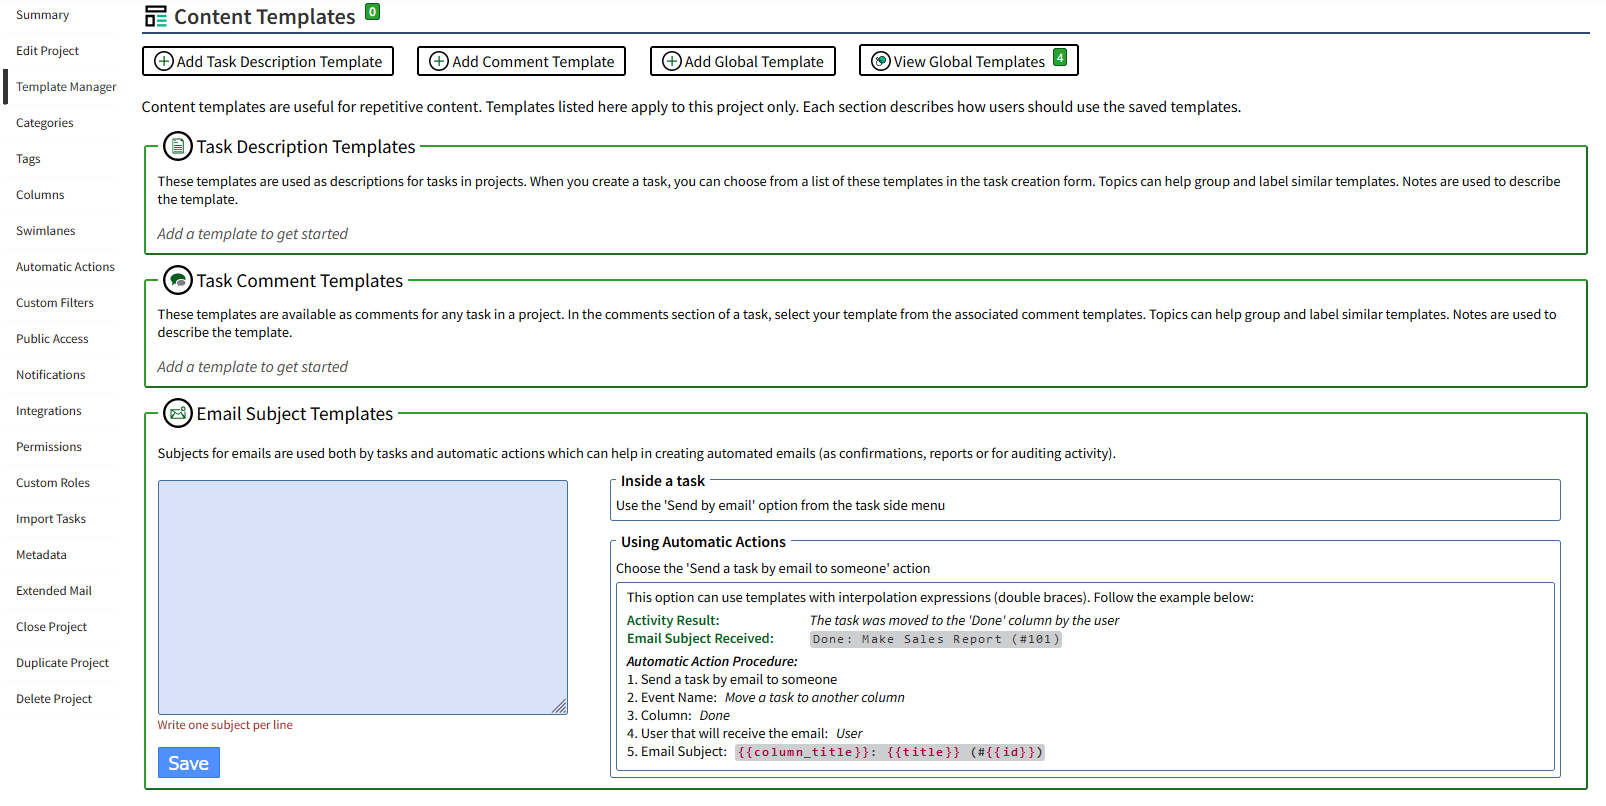Open Edit Project in the sidebar
1606x806 pixels.
click(47, 51)
